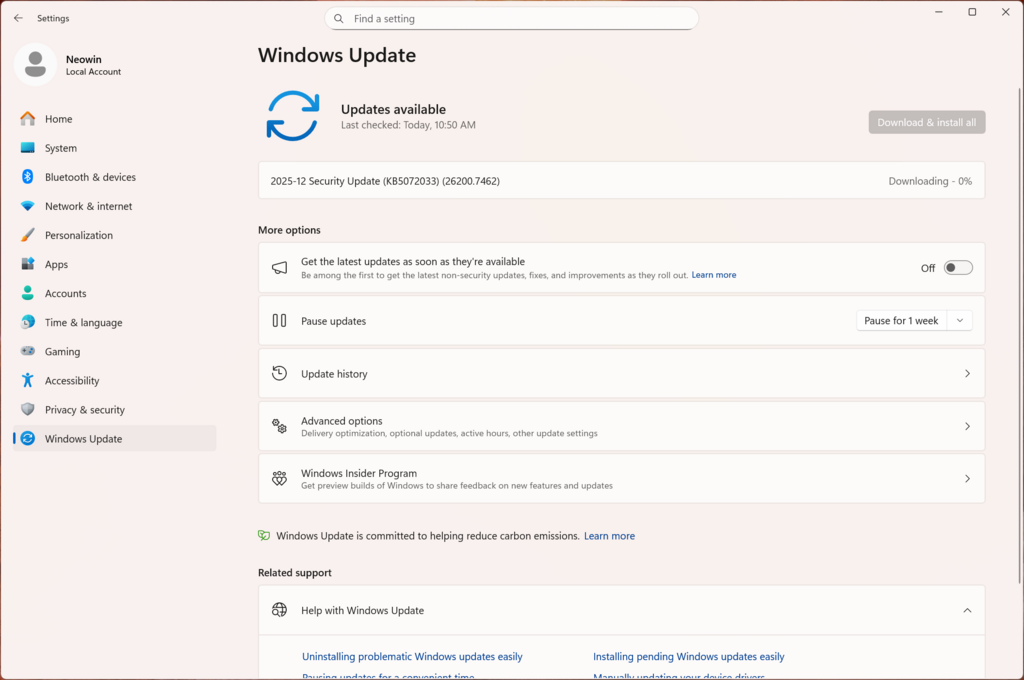Open System settings category
This screenshot has height=680, width=1024.
pos(115,148)
